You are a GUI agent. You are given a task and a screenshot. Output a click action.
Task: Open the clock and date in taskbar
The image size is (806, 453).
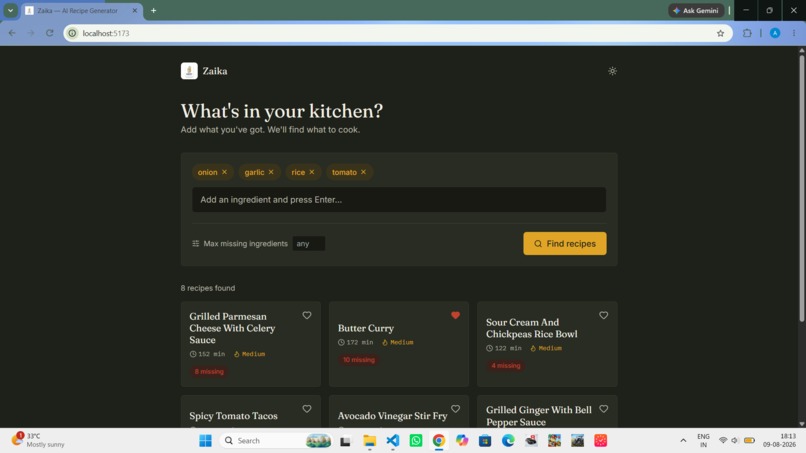tap(779, 440)
